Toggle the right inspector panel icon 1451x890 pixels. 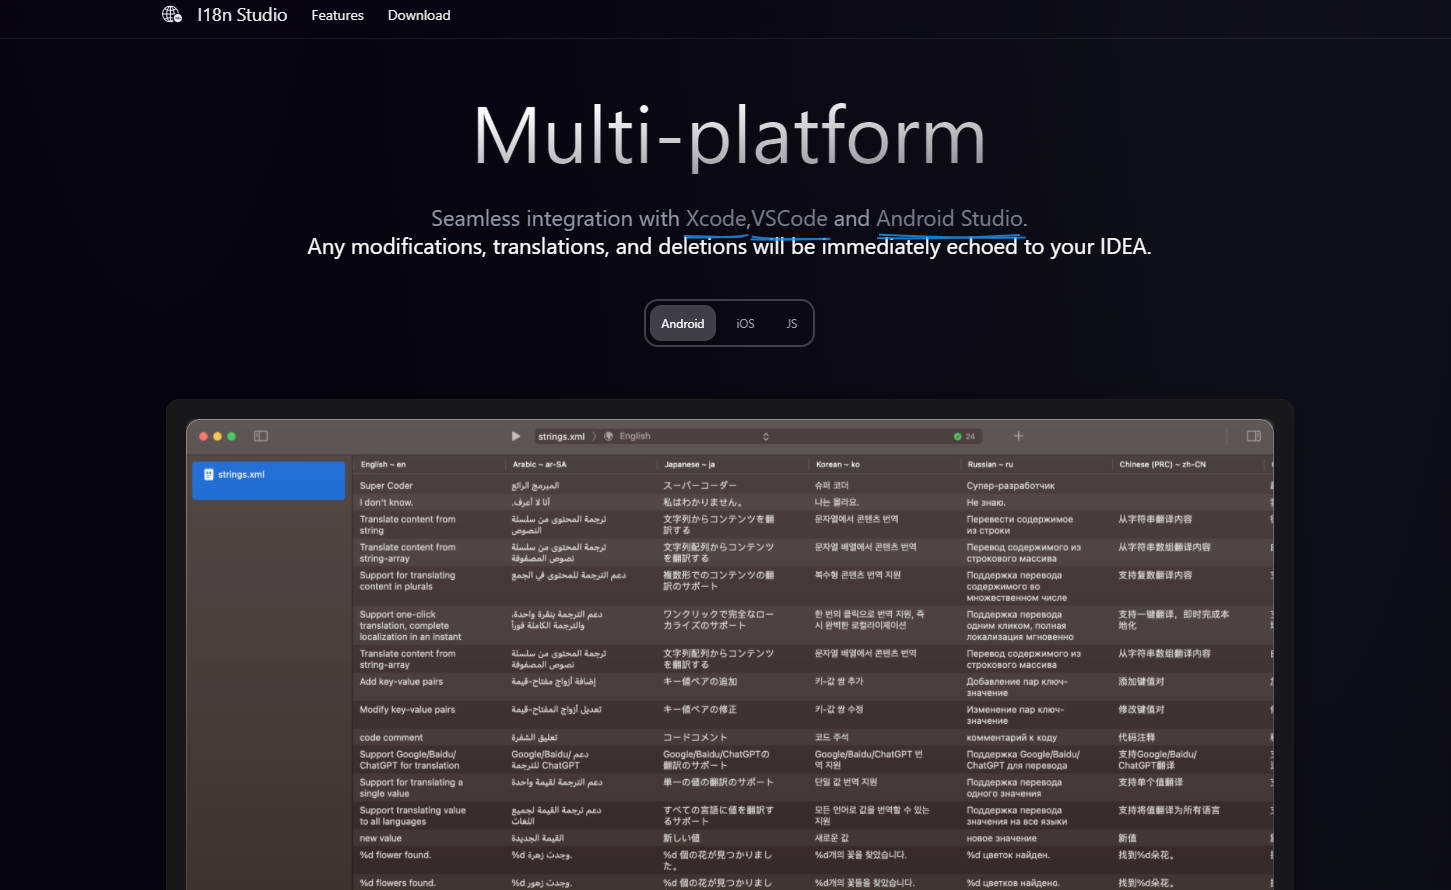click(x=1253, y=436)
